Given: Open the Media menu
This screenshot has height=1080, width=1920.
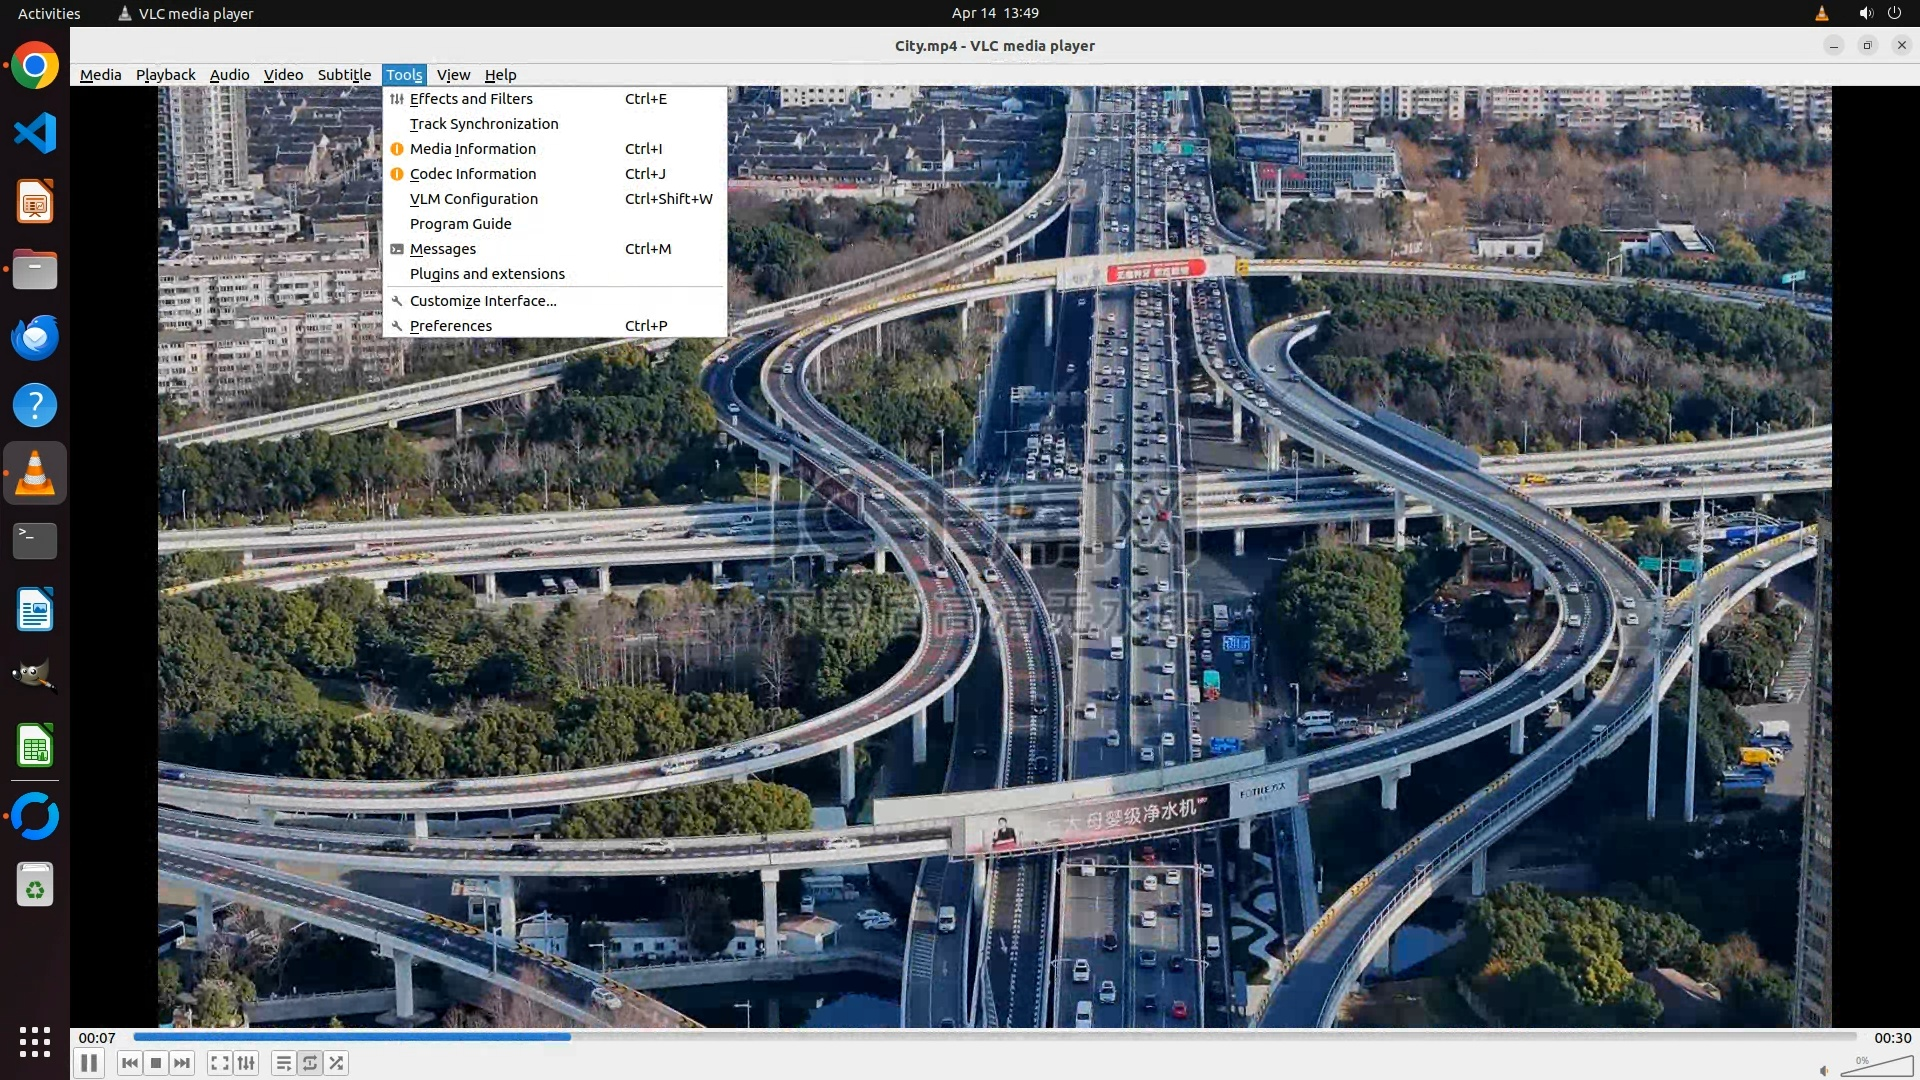Looking at the screenshot, I should point(100,75).
